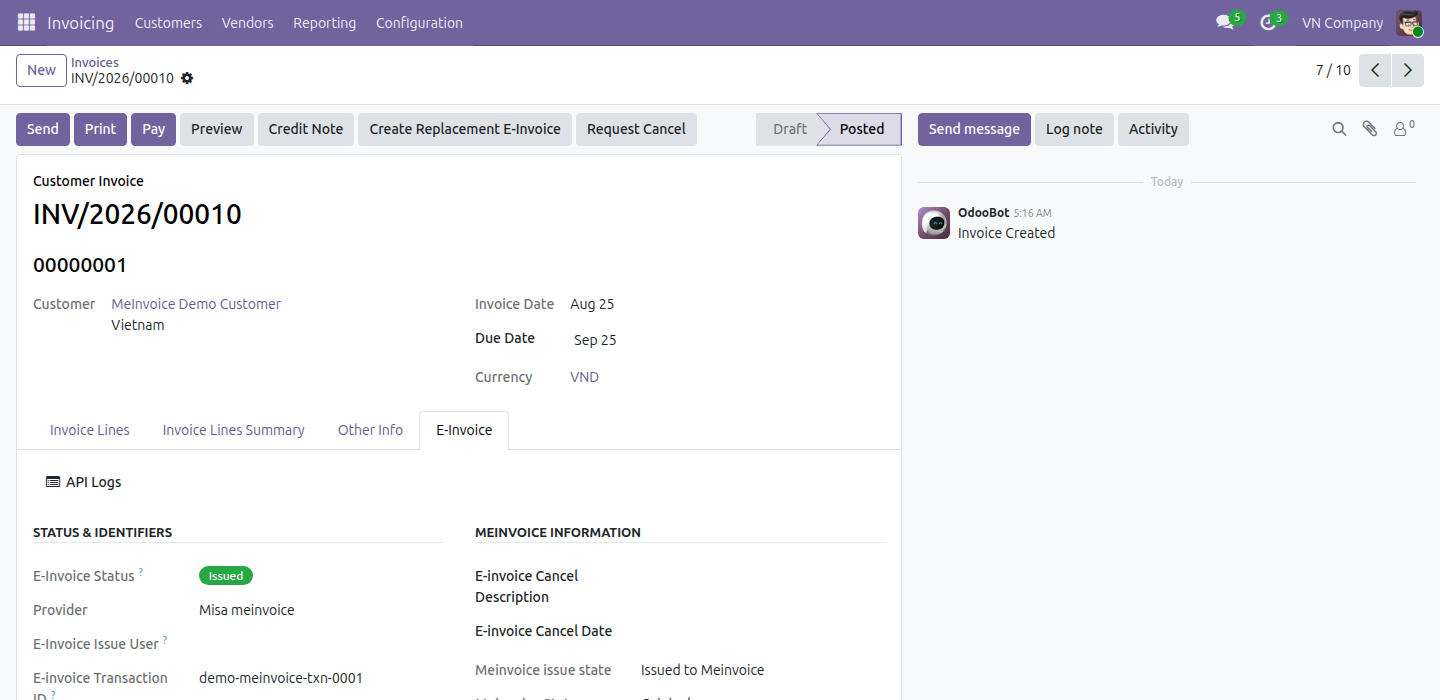Open the conversations messages icon
The height and width of the screenshot is (700, 1440).
tap(1225, 22)
